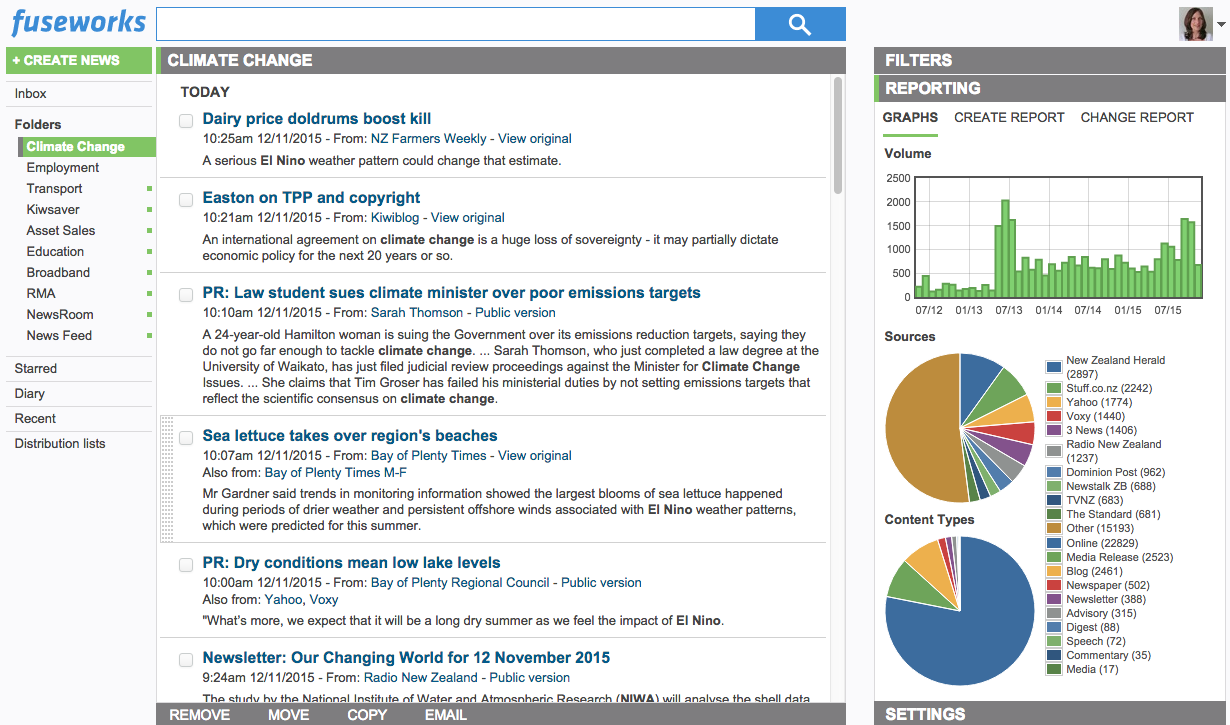Open 'Newsletter: Our Changing World' headline

click(x=406, y=658)
